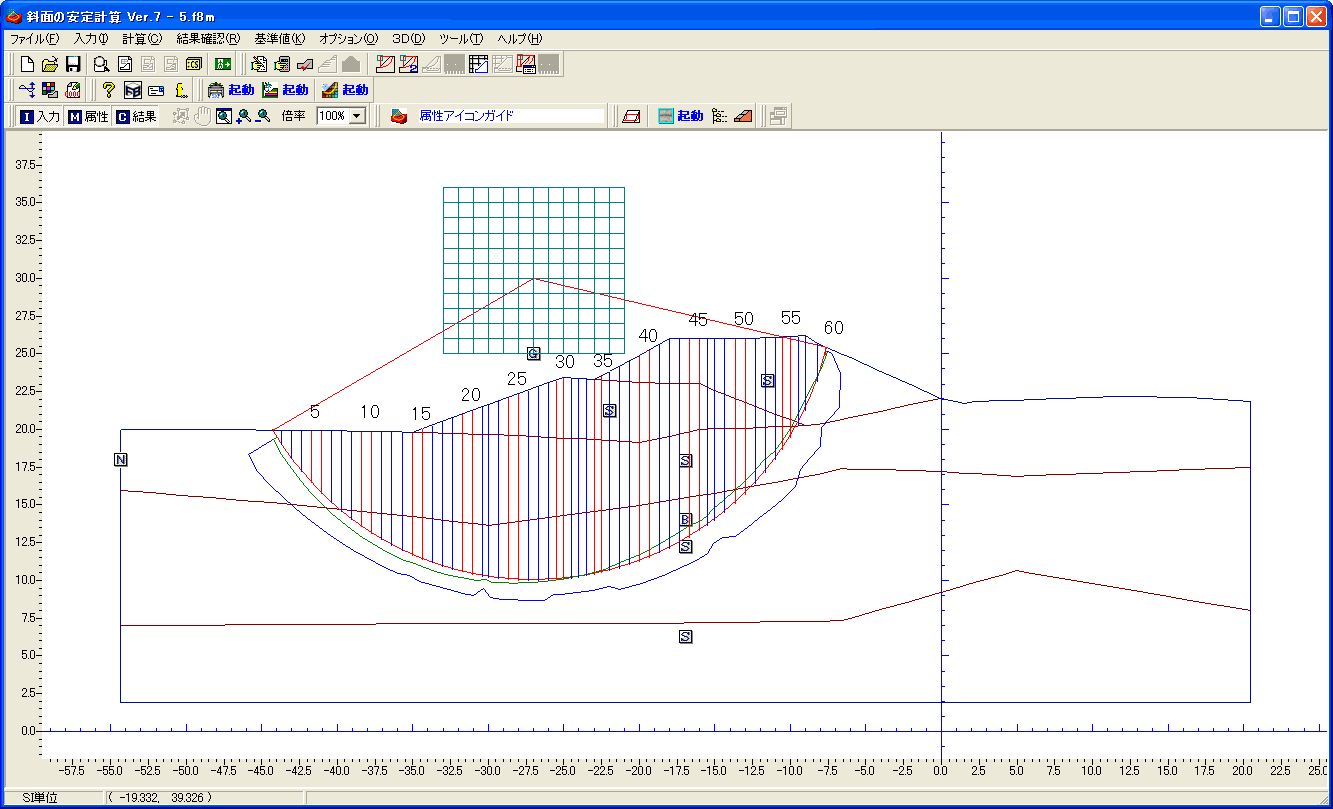Click the 起動 button with teal square icon
Image resolution: width=1333 pixels, height=809 pixels.
click(x=681, y=116)
